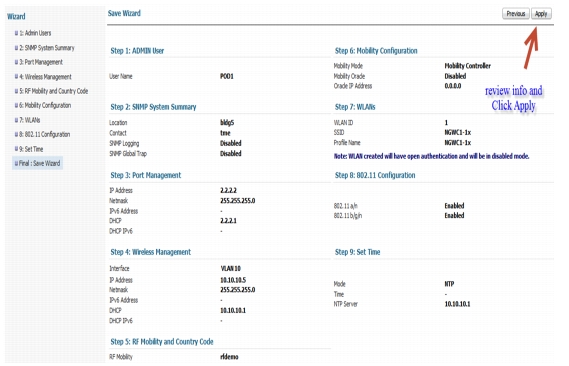Click the Step 9: Set Time heading

tap(357, 252)
